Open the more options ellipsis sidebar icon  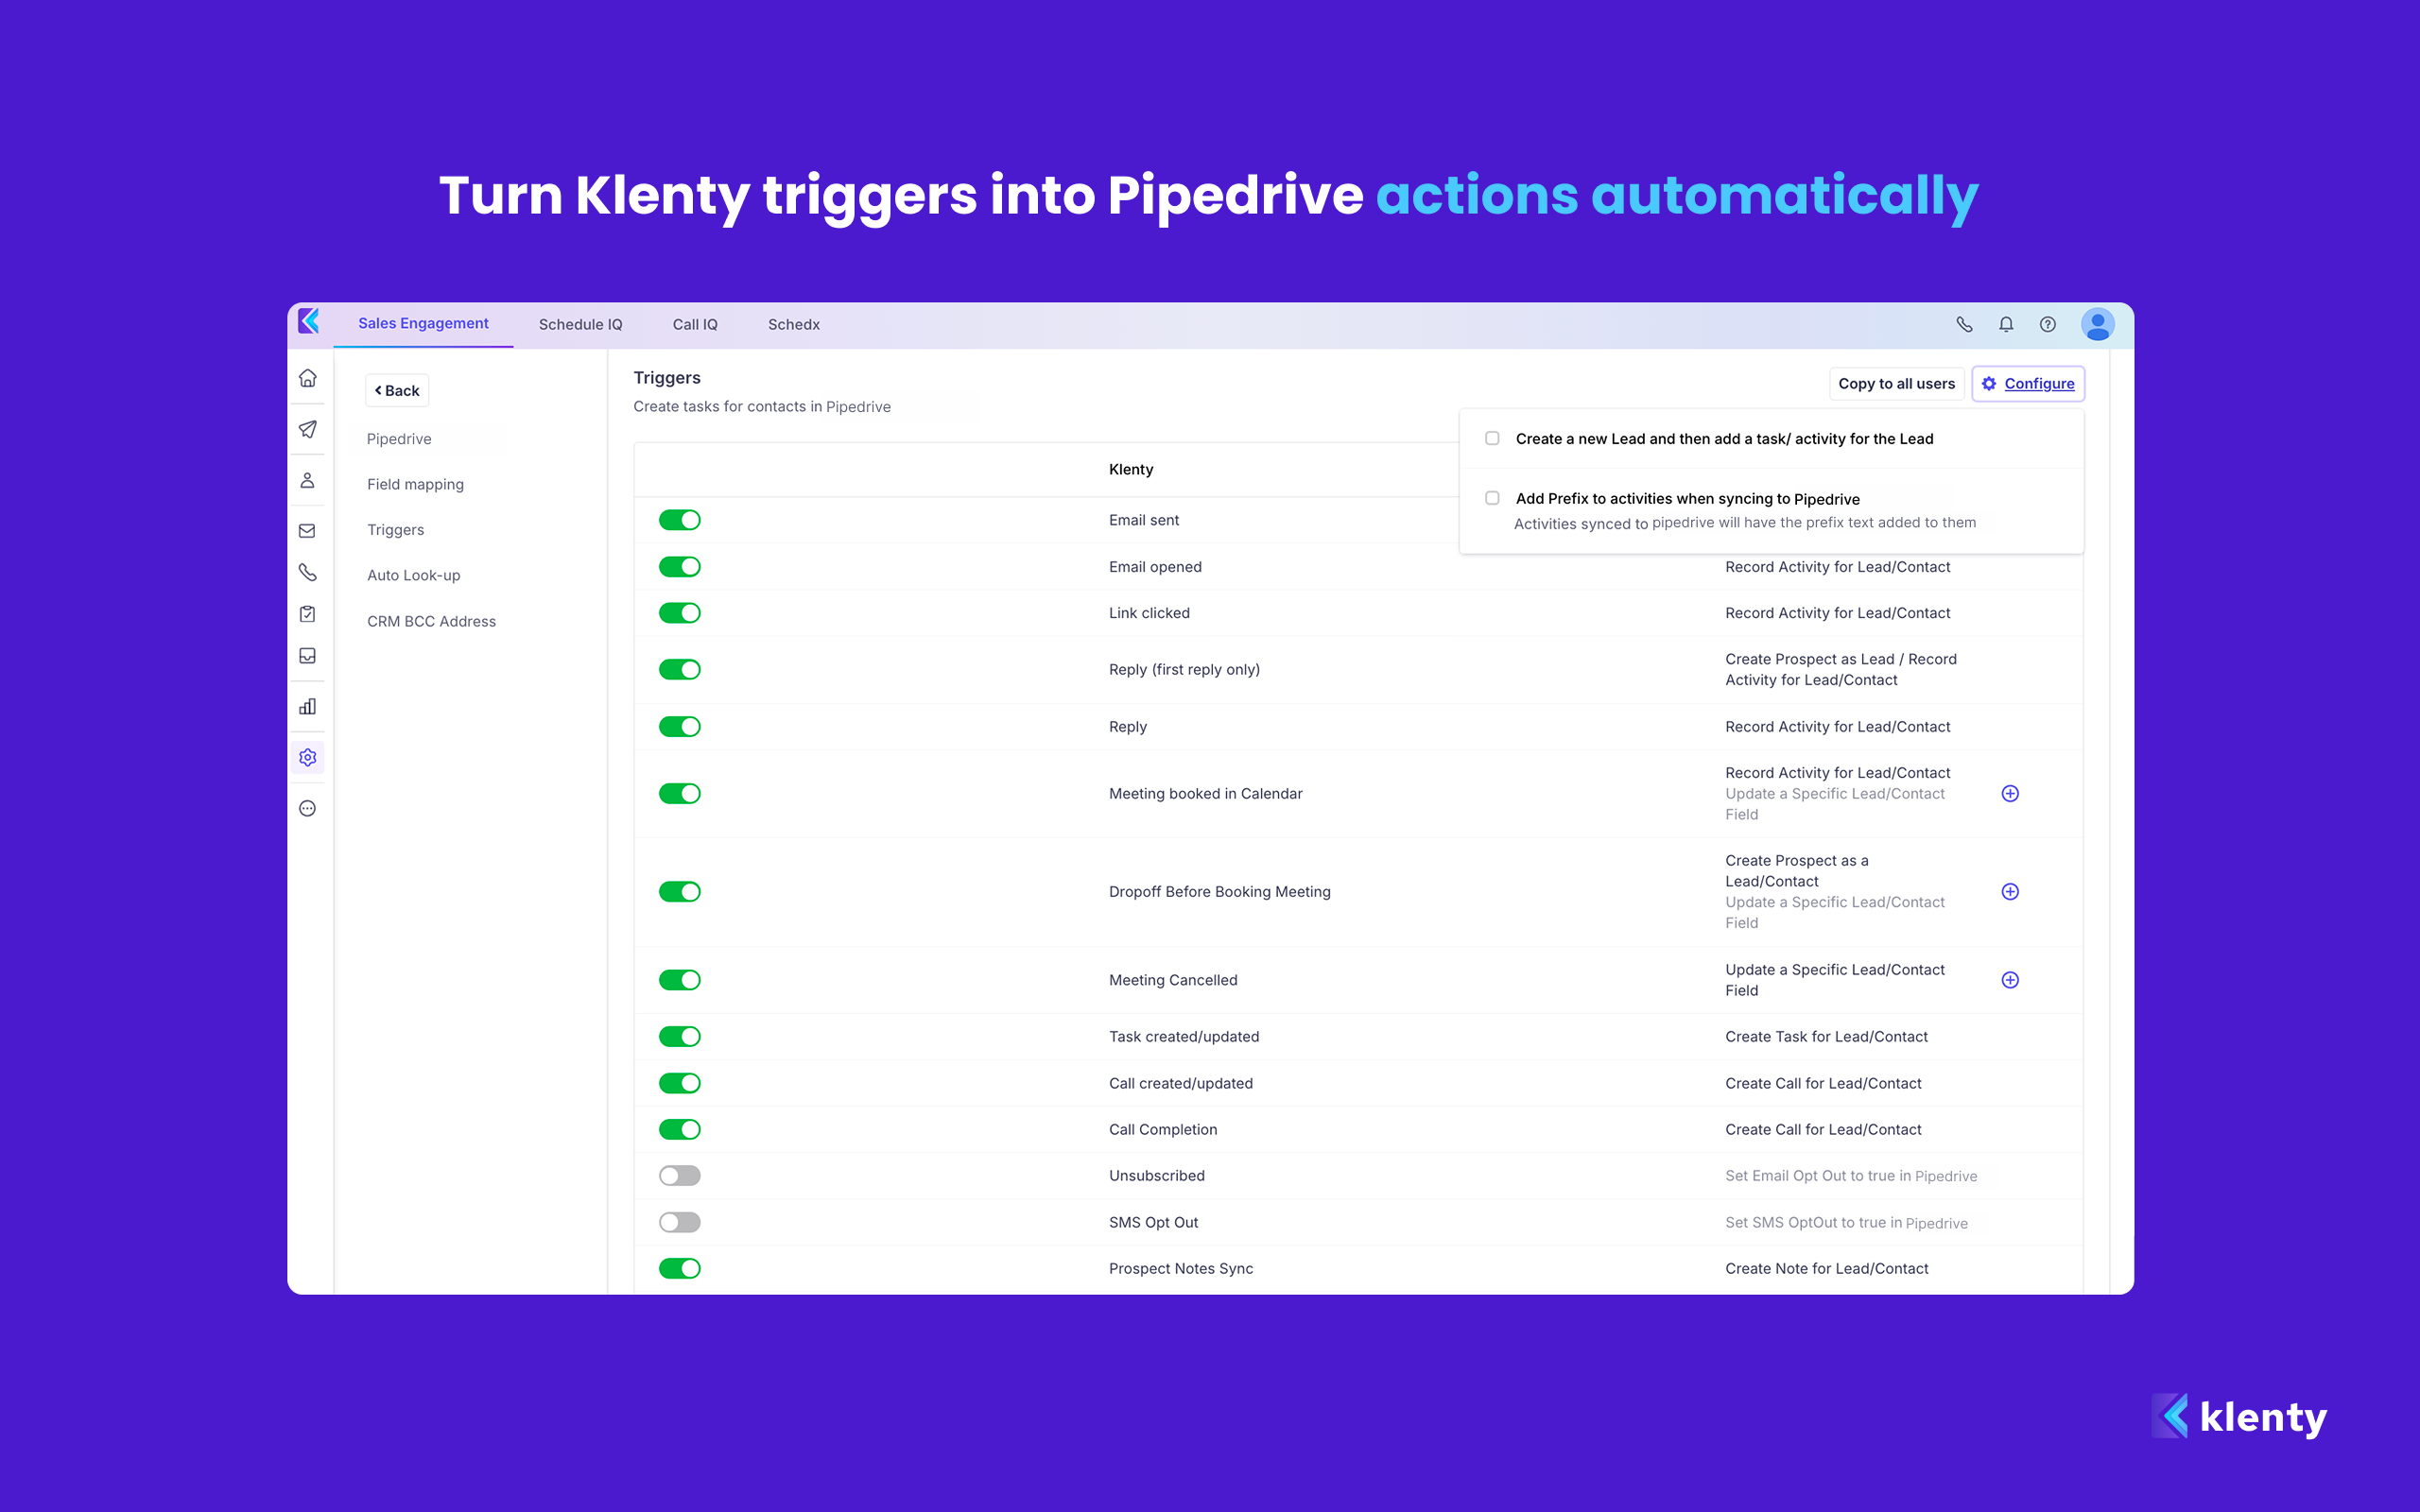tap(308, 808)
